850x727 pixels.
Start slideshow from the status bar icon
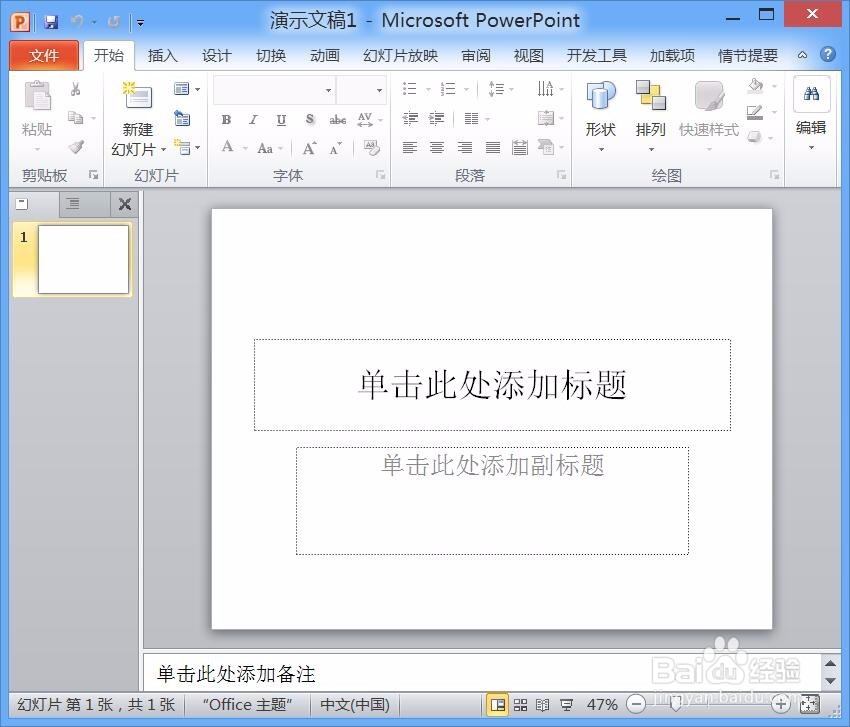pos(567,704)
